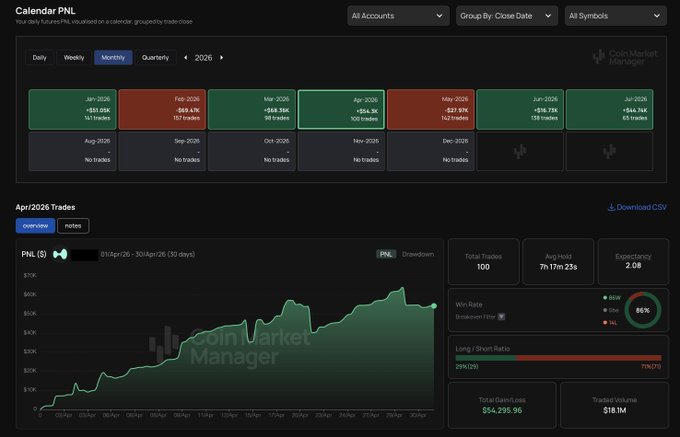This screenshot has width=680, height=437.
Task: Select the Aug-2026 month card
Action: pyautogui.click(x=72, y=151)
